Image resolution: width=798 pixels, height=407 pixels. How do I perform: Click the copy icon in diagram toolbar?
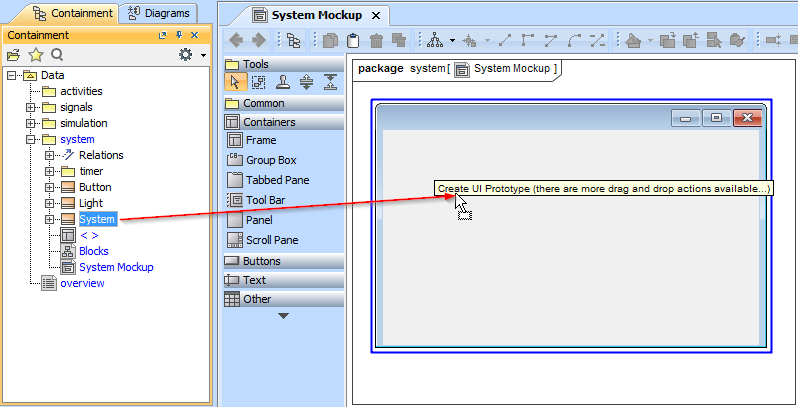tap(330, 40)
